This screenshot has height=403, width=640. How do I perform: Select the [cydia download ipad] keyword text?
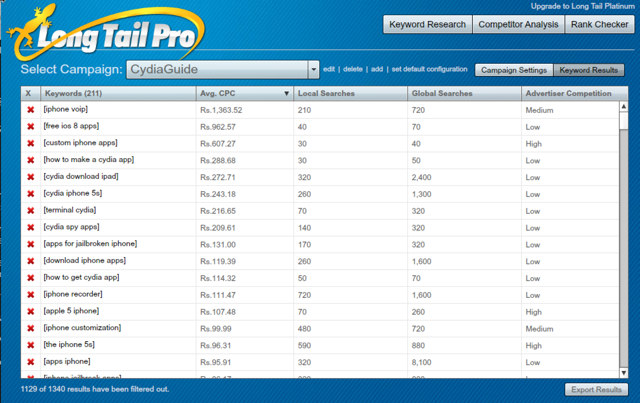click(x=81, y=176)
